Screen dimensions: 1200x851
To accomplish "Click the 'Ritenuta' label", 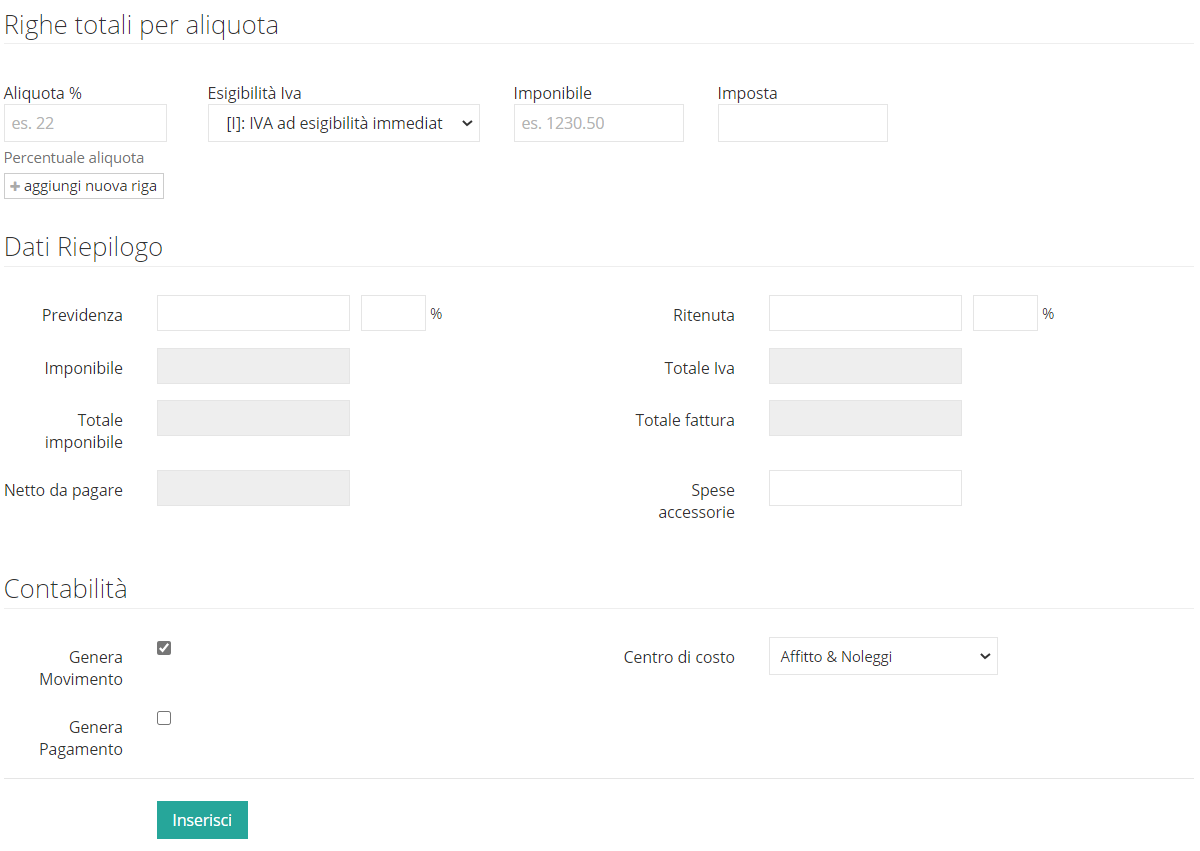I will pos(704,315).
